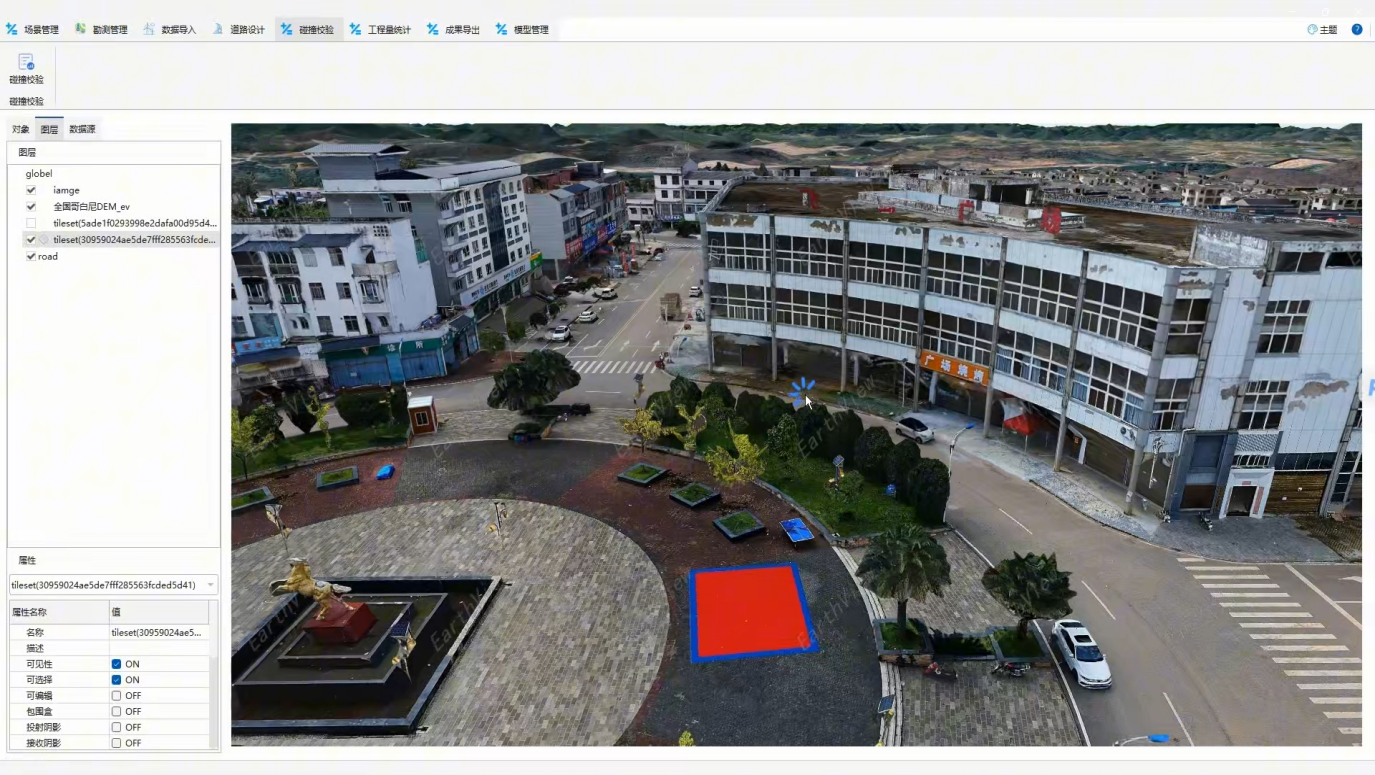Switch to the 成果导出 ribbon tab
Screen dimensions: 1375x775
click(454, 30)
